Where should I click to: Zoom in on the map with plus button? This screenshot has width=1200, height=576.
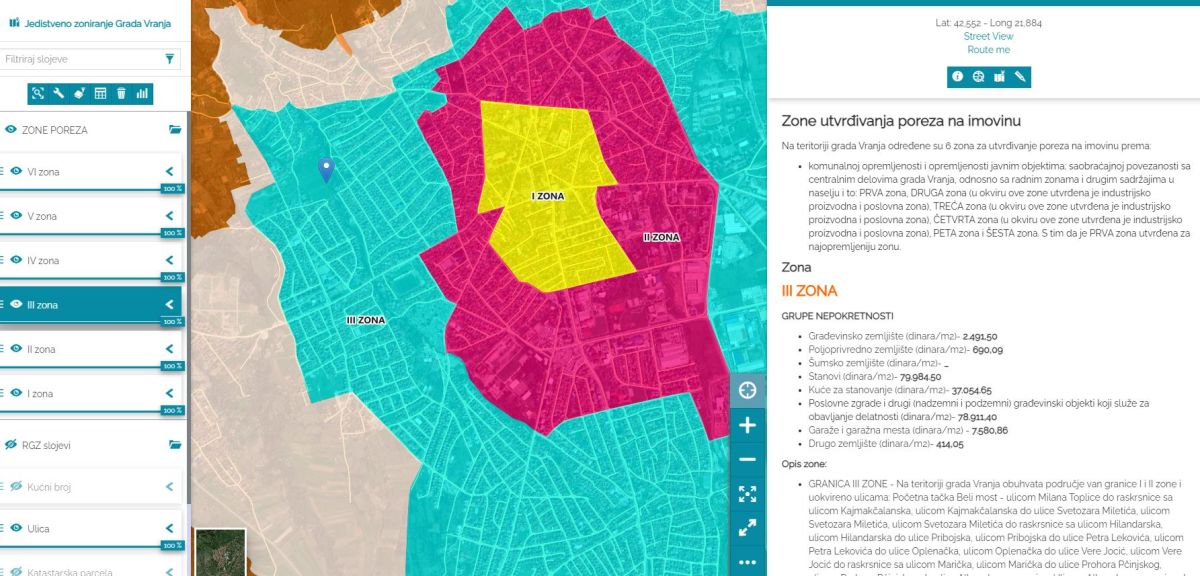click(747, 425)
